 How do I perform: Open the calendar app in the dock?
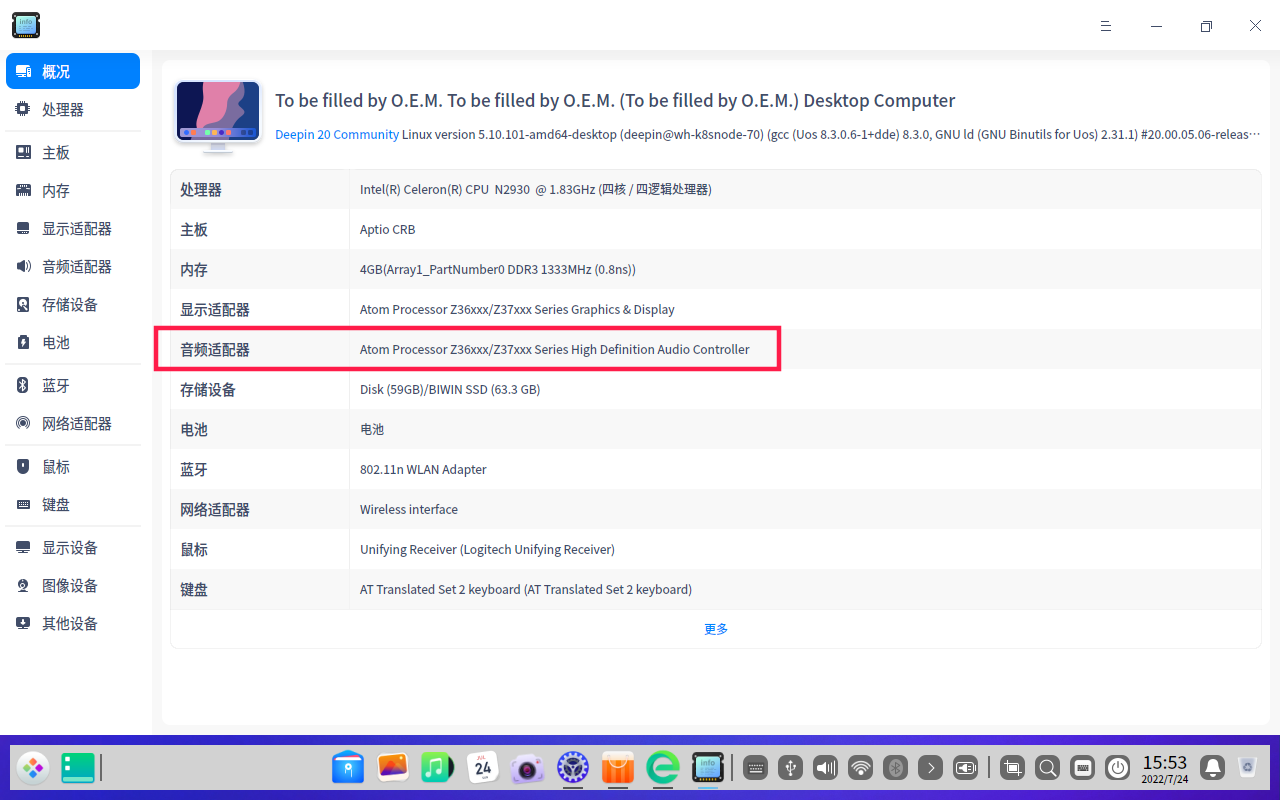click(x=483, y=768)
